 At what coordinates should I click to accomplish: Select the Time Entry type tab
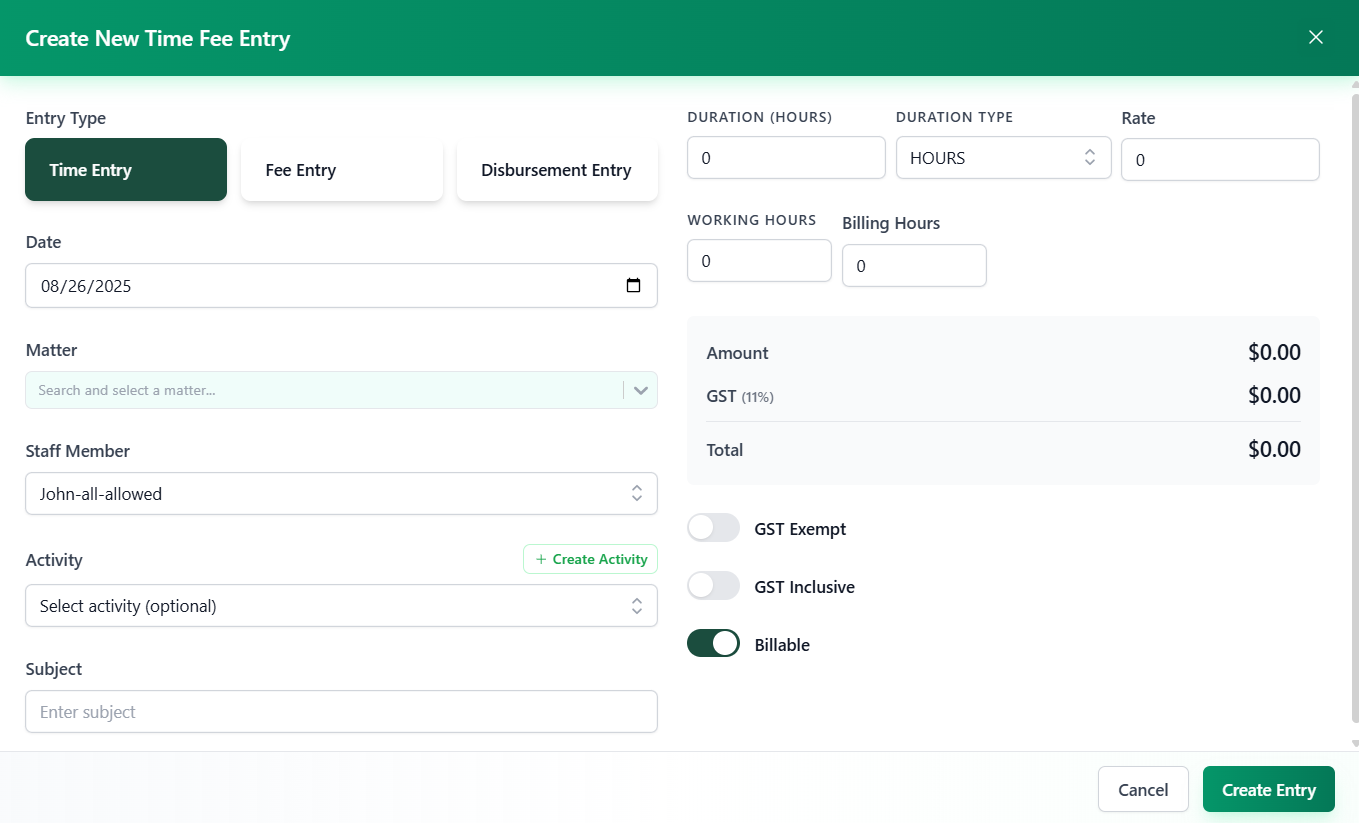coord(126,170)
